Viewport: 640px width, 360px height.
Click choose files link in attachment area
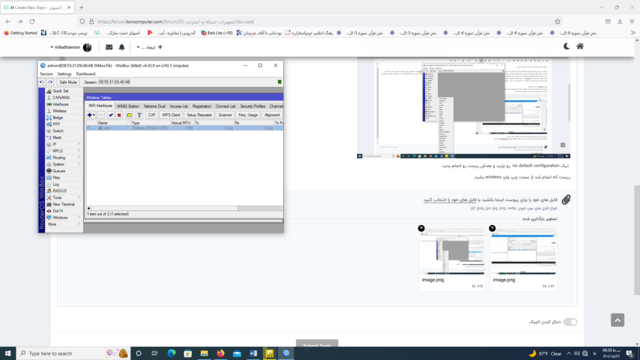point(450,200)
